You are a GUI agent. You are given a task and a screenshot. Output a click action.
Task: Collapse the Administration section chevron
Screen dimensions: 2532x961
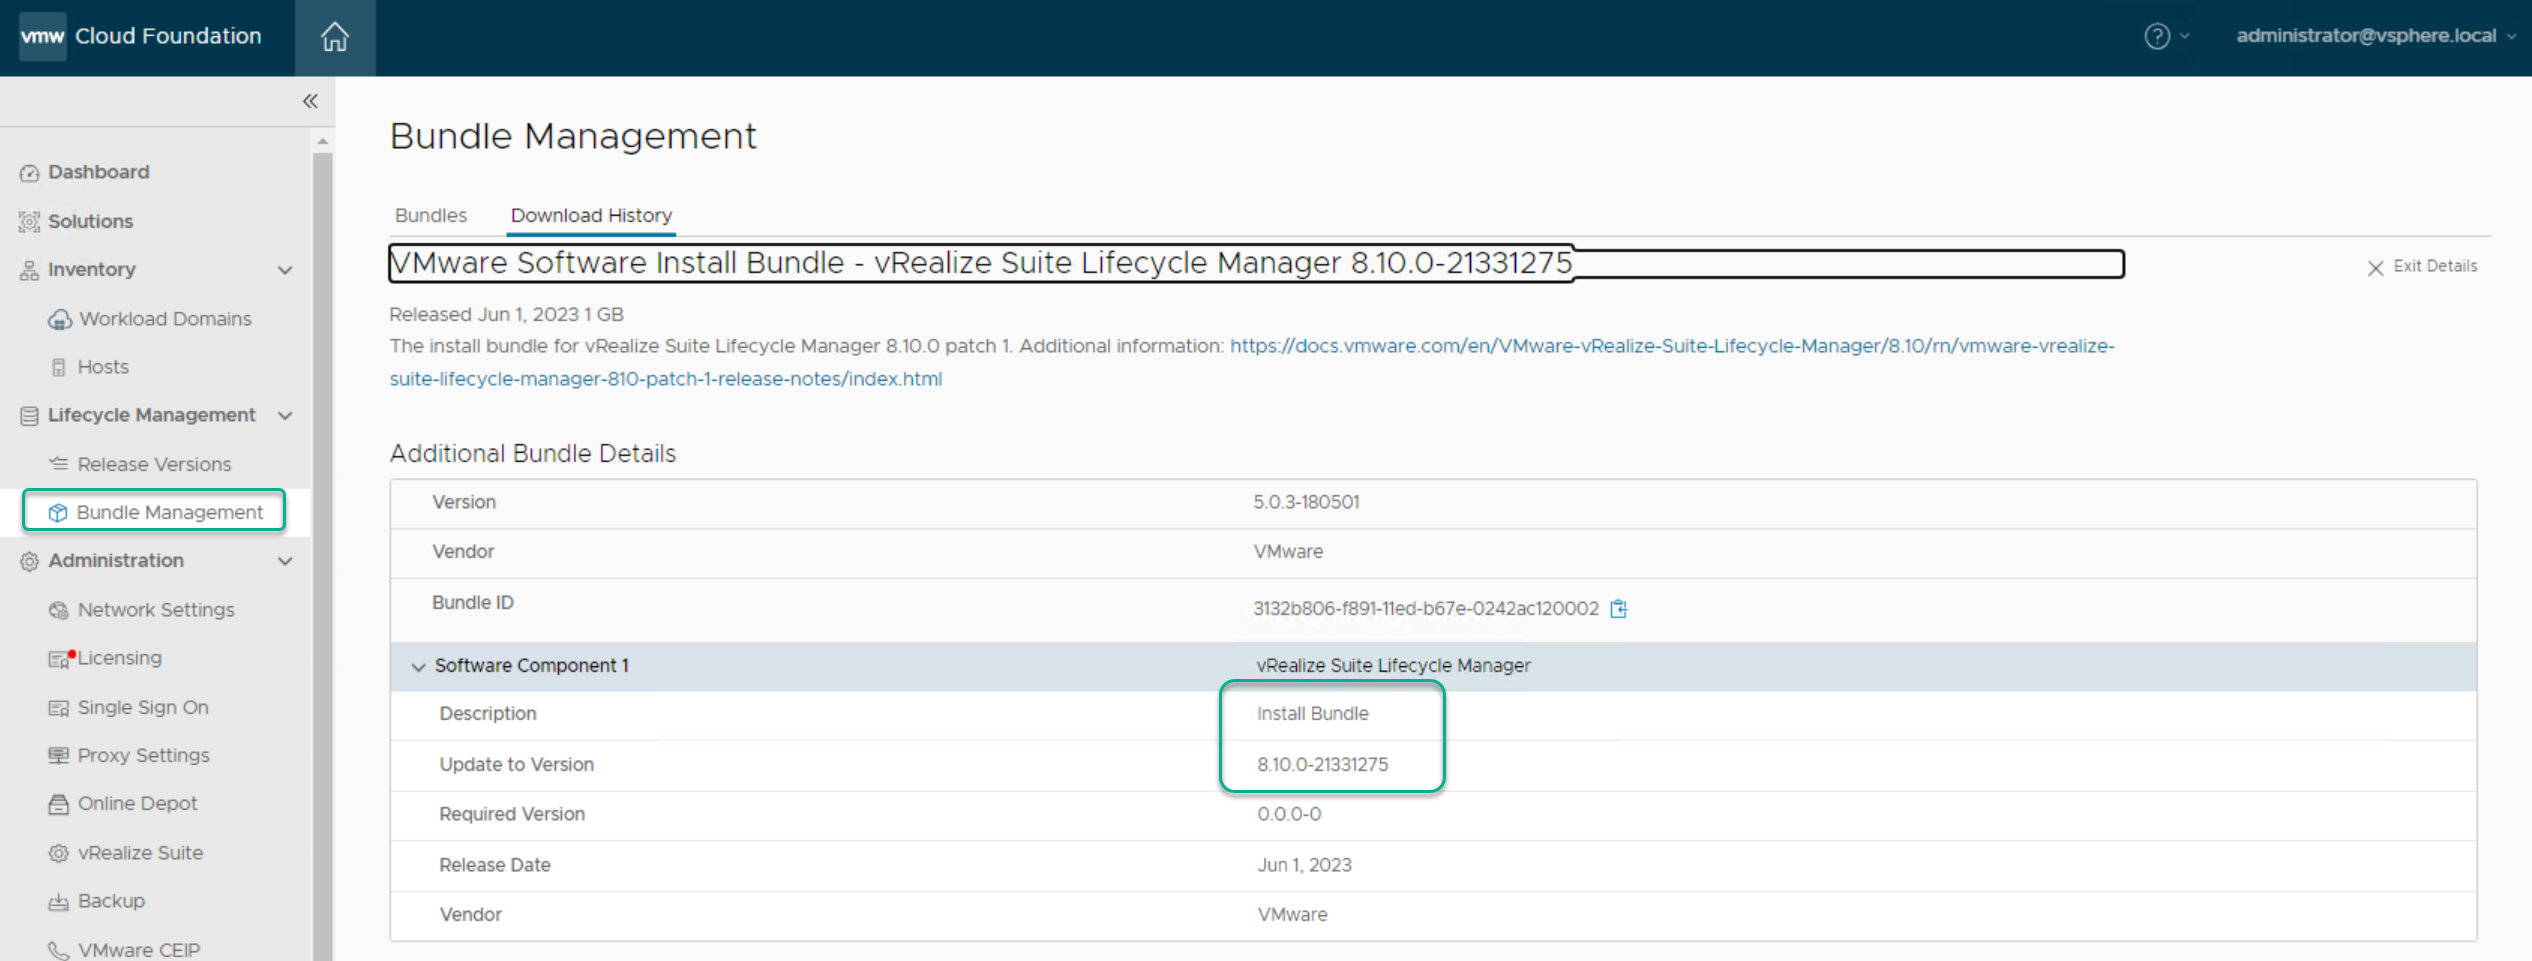285,561
